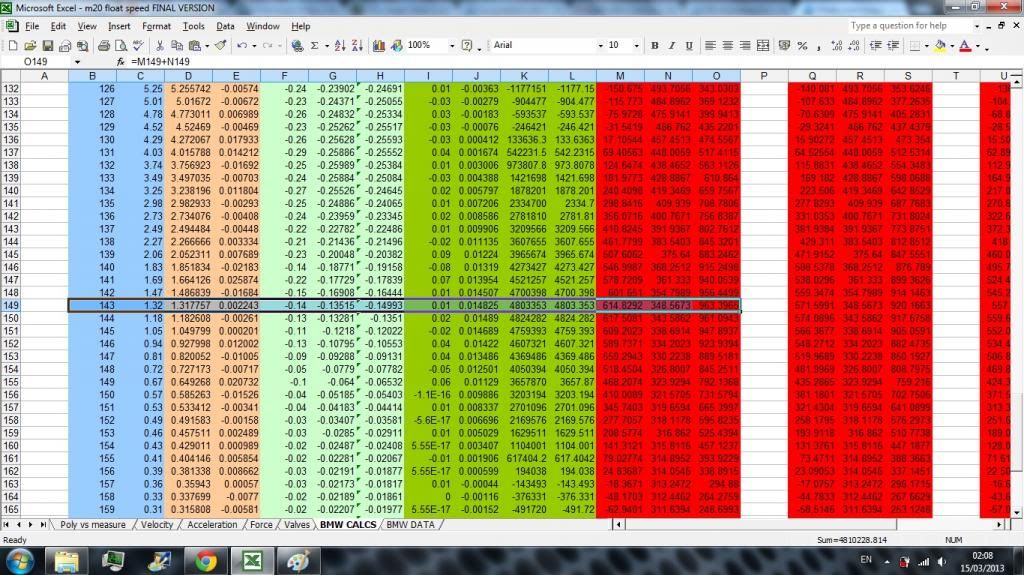Click the Fill Color paint bucket
Screen dimensions: 1024x575
941,46
